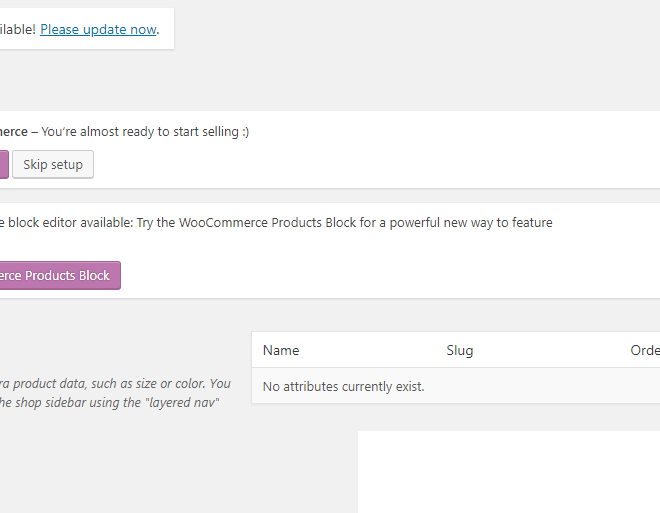This screenshot has height=513, width=660.
Task: Click the italic "layered nav" description line
Action: click(x=109, y=403)
